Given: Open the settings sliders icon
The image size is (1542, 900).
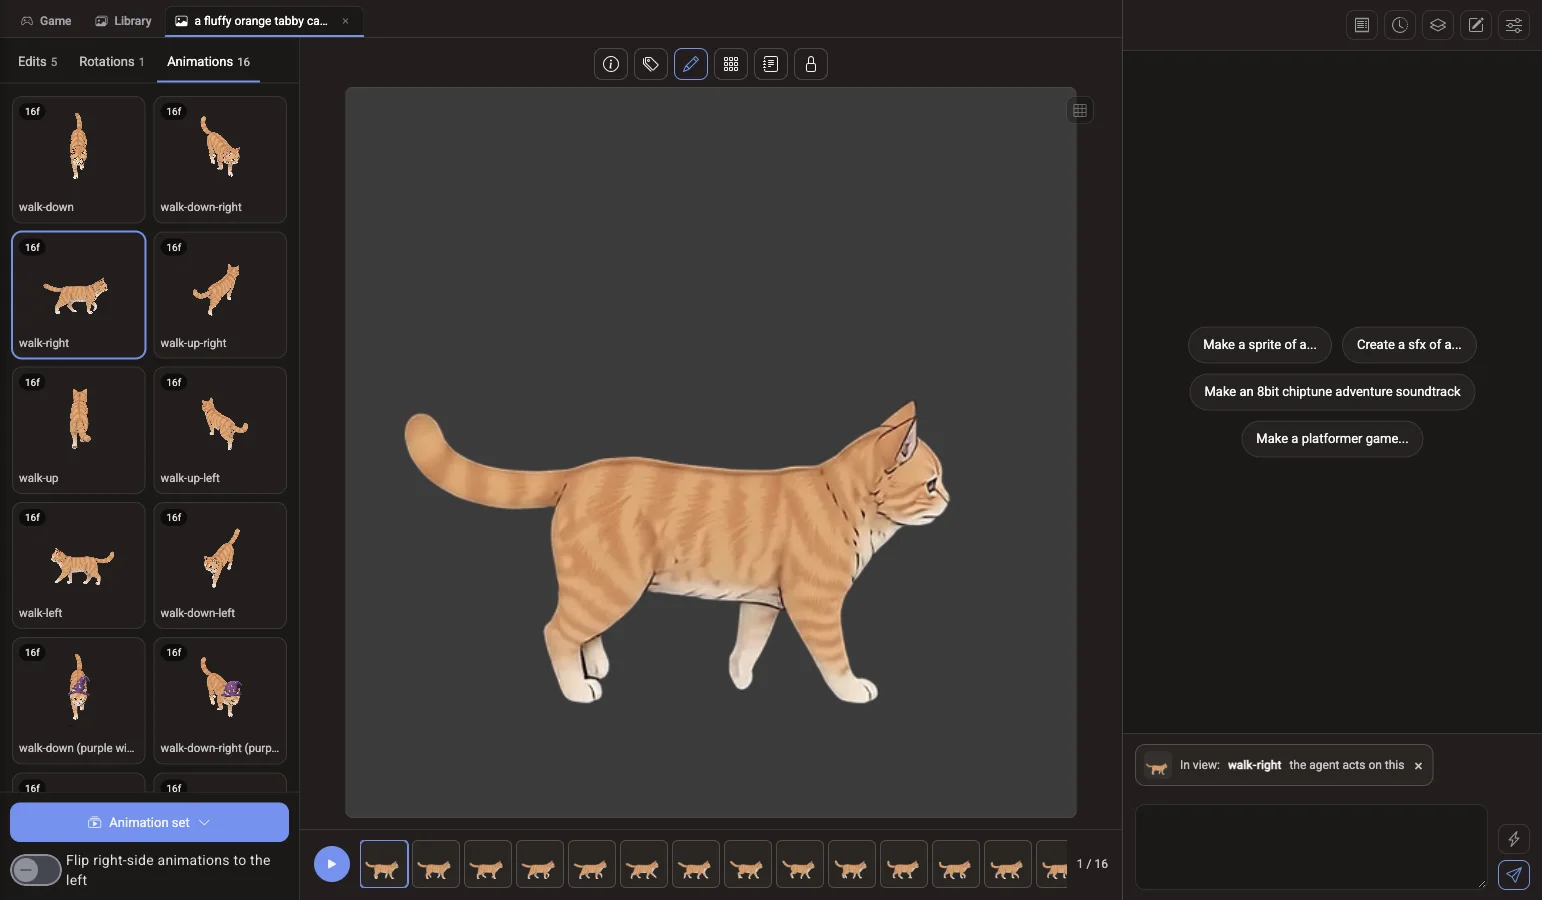Looking at the screenshot, I should [x=1514, y=25].
